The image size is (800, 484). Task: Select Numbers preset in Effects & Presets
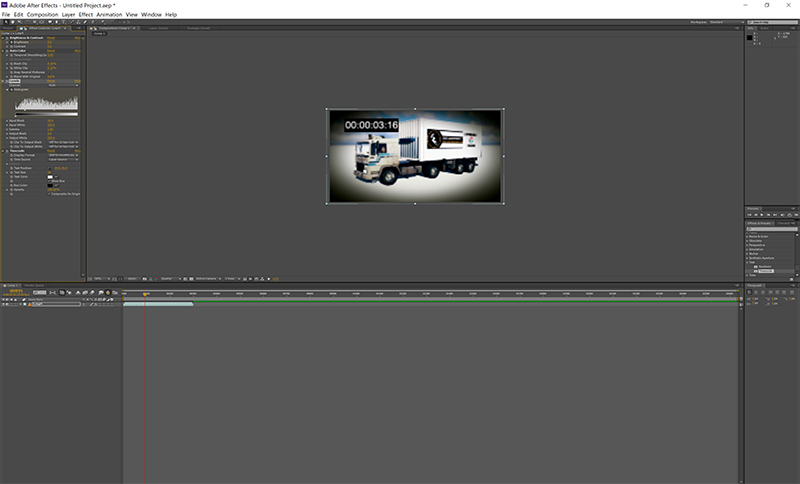click(x=765, y=267)
